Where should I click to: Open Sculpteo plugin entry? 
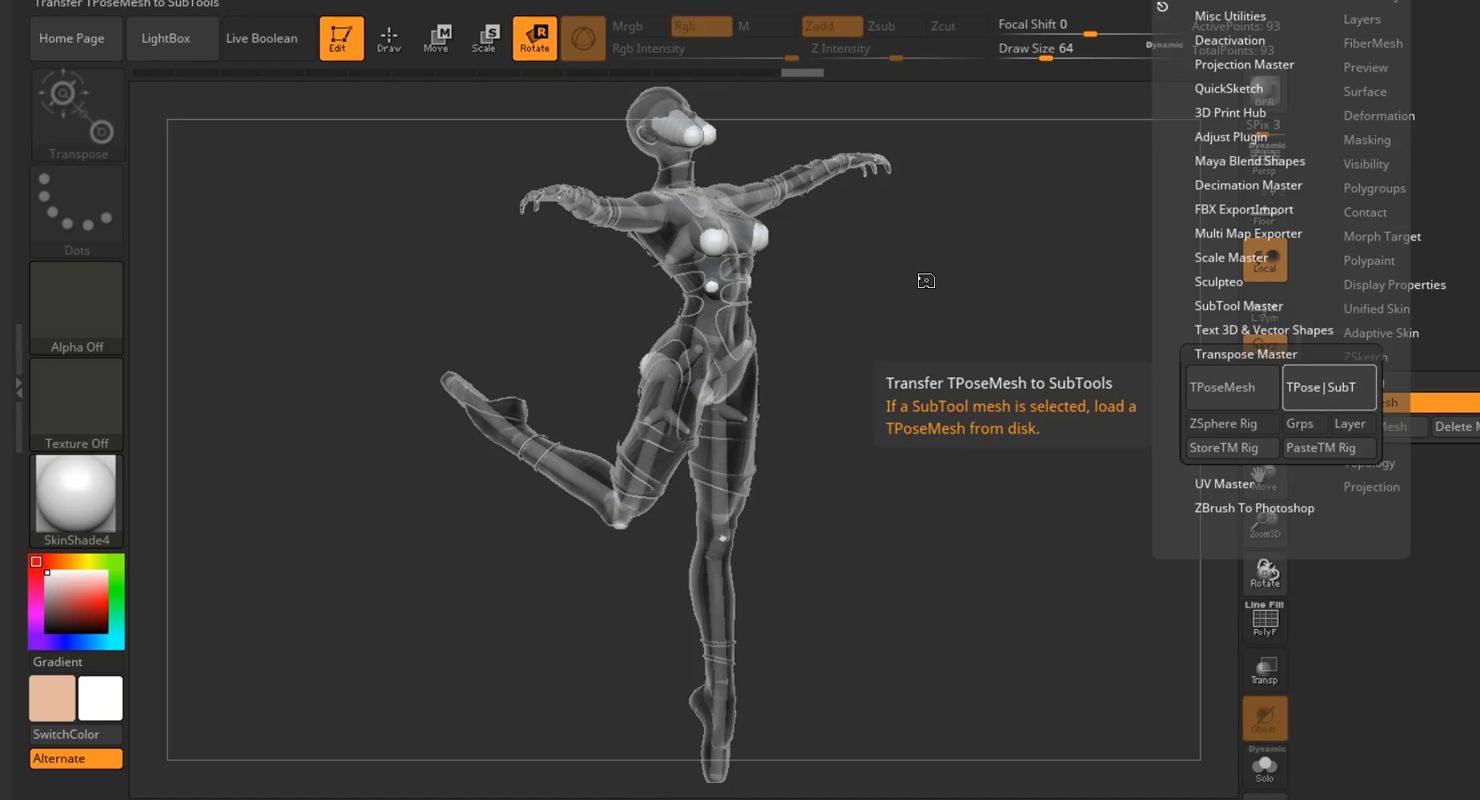[x=1218, y=282]
